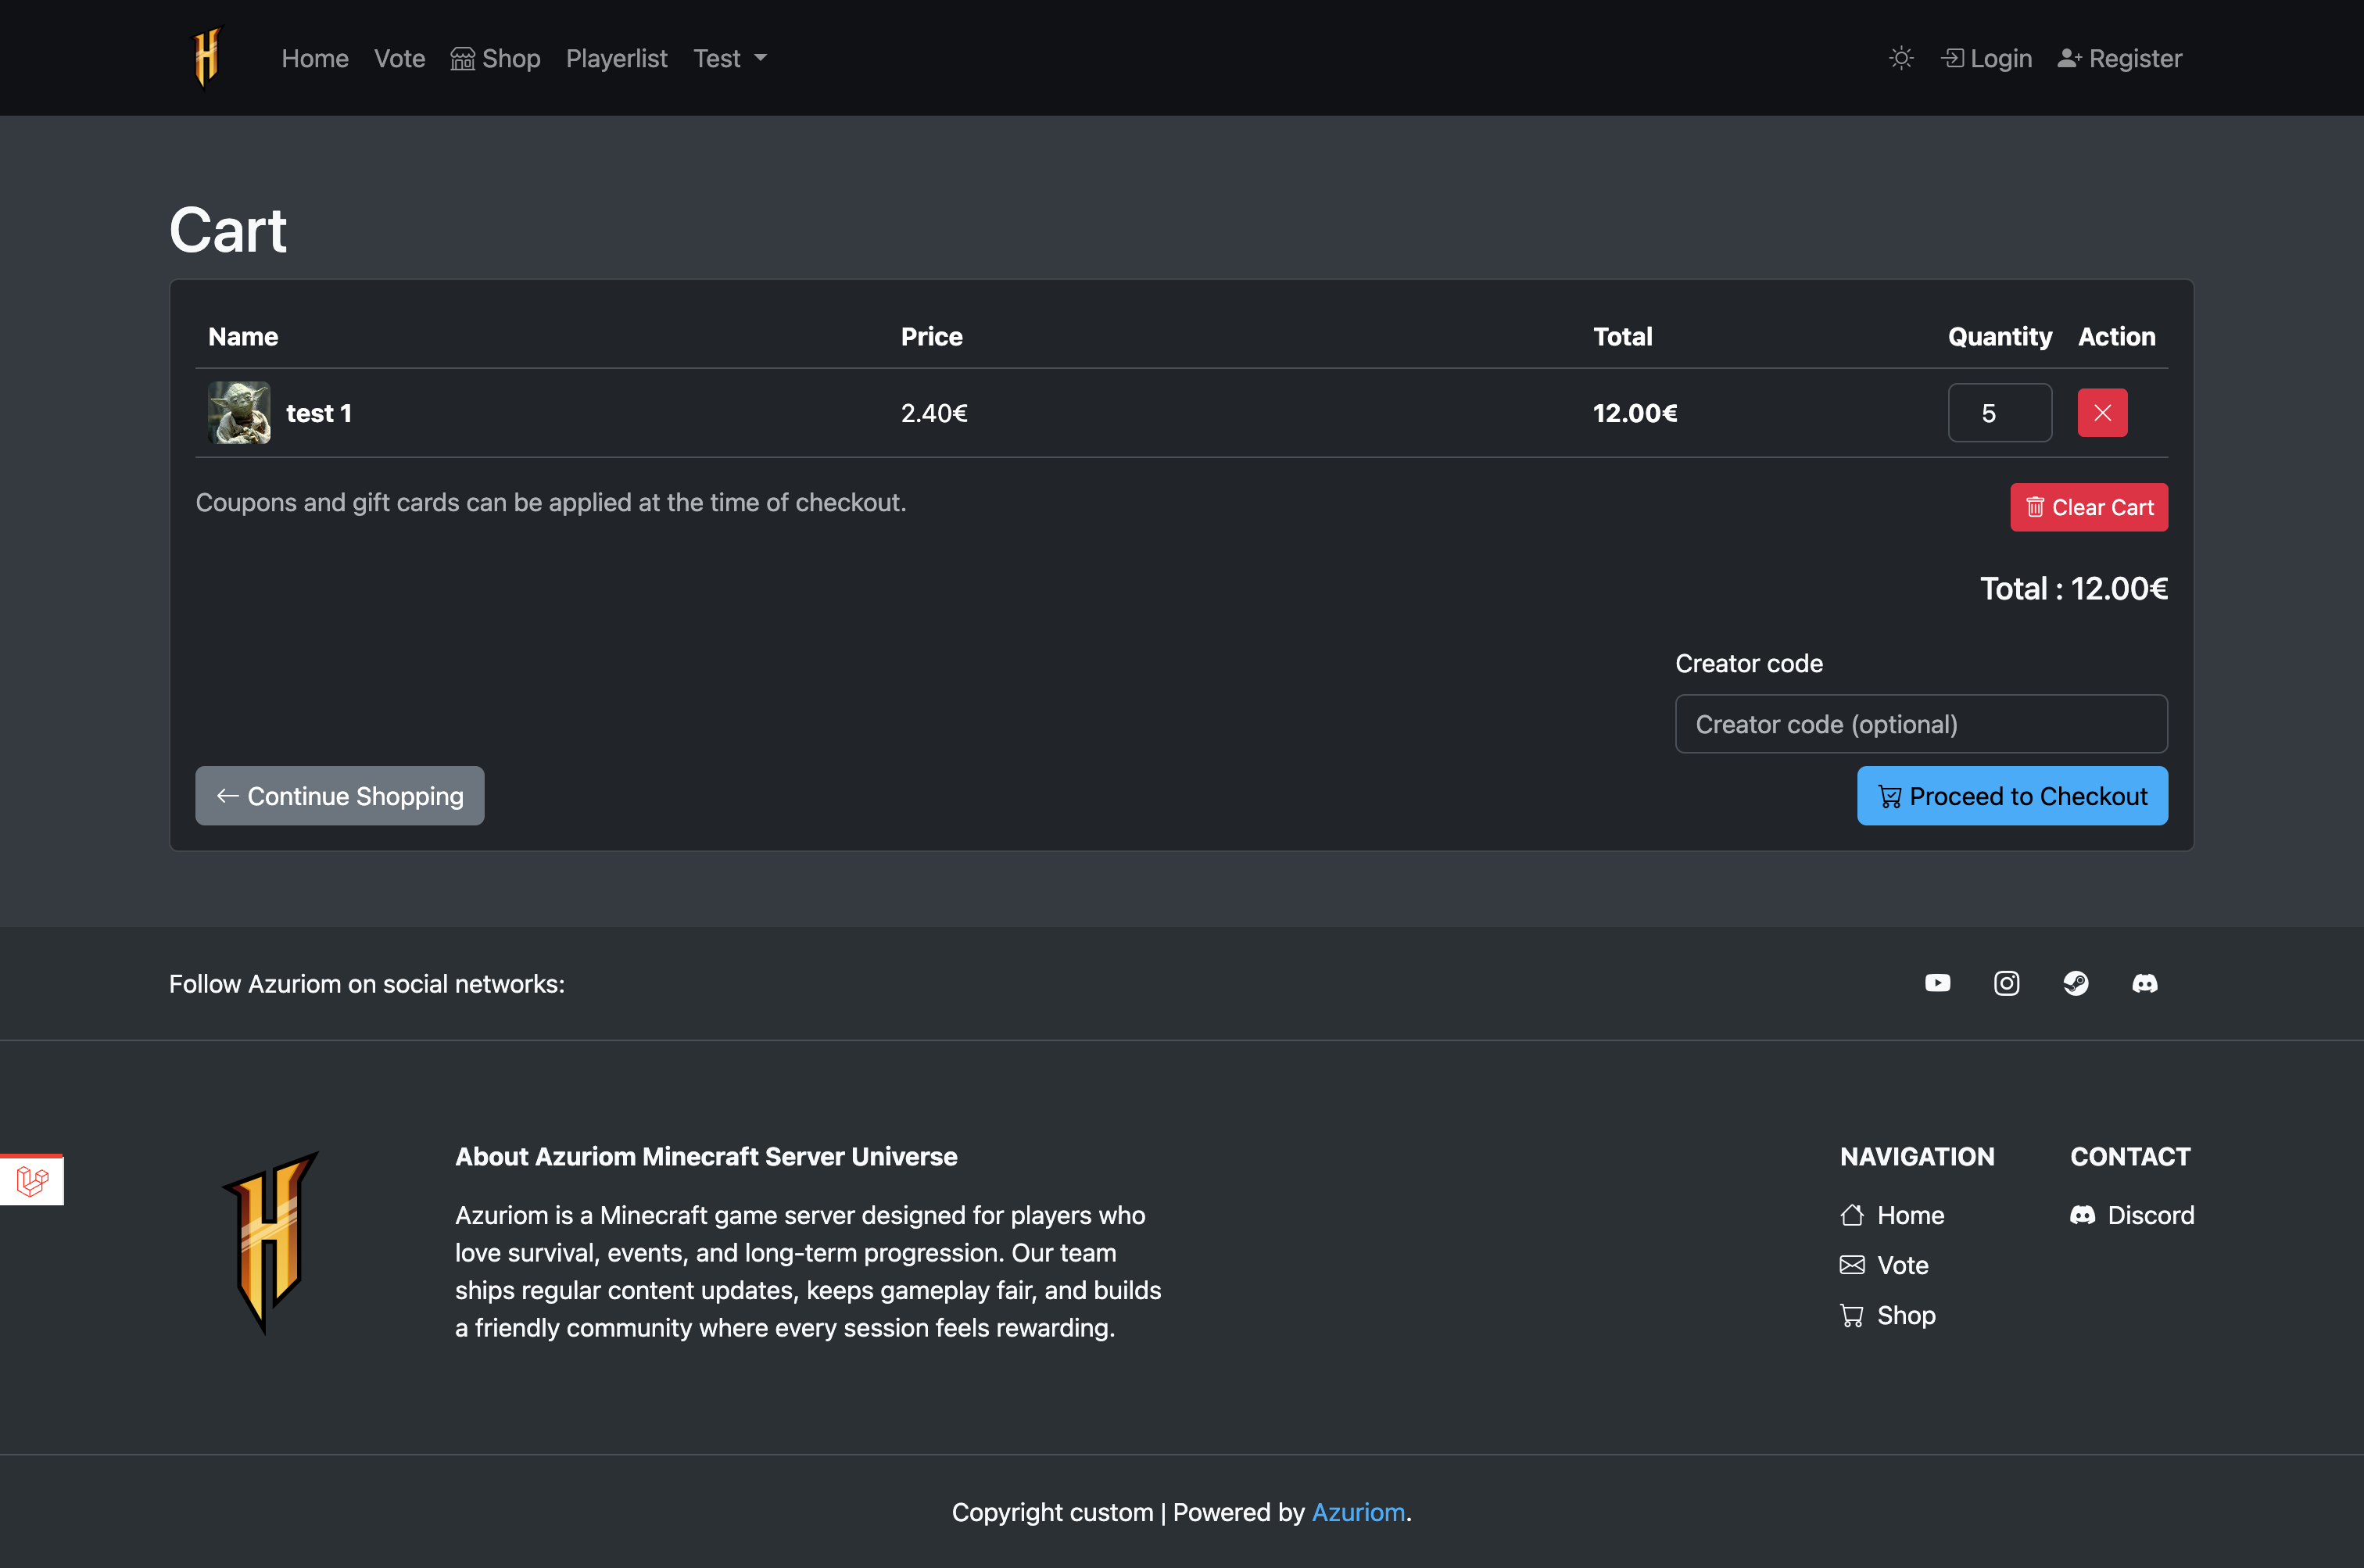Click the quantity field showing 5
This screenshot has width=2364, height=1568.
pos(1999,413)
